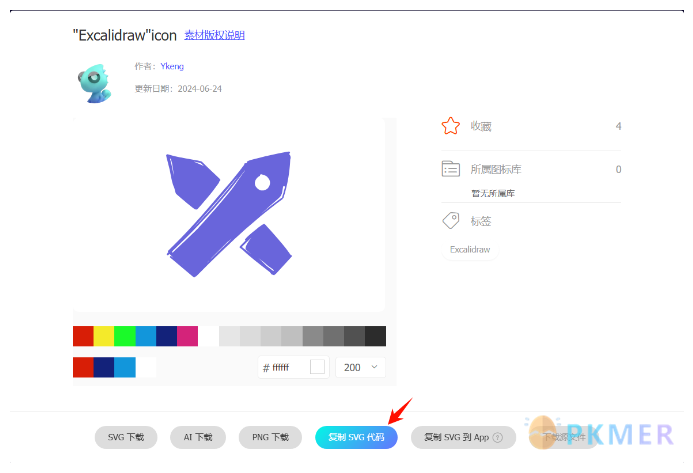Click the tag icon beside 标签
693x473 pixels.
[450, 221]
